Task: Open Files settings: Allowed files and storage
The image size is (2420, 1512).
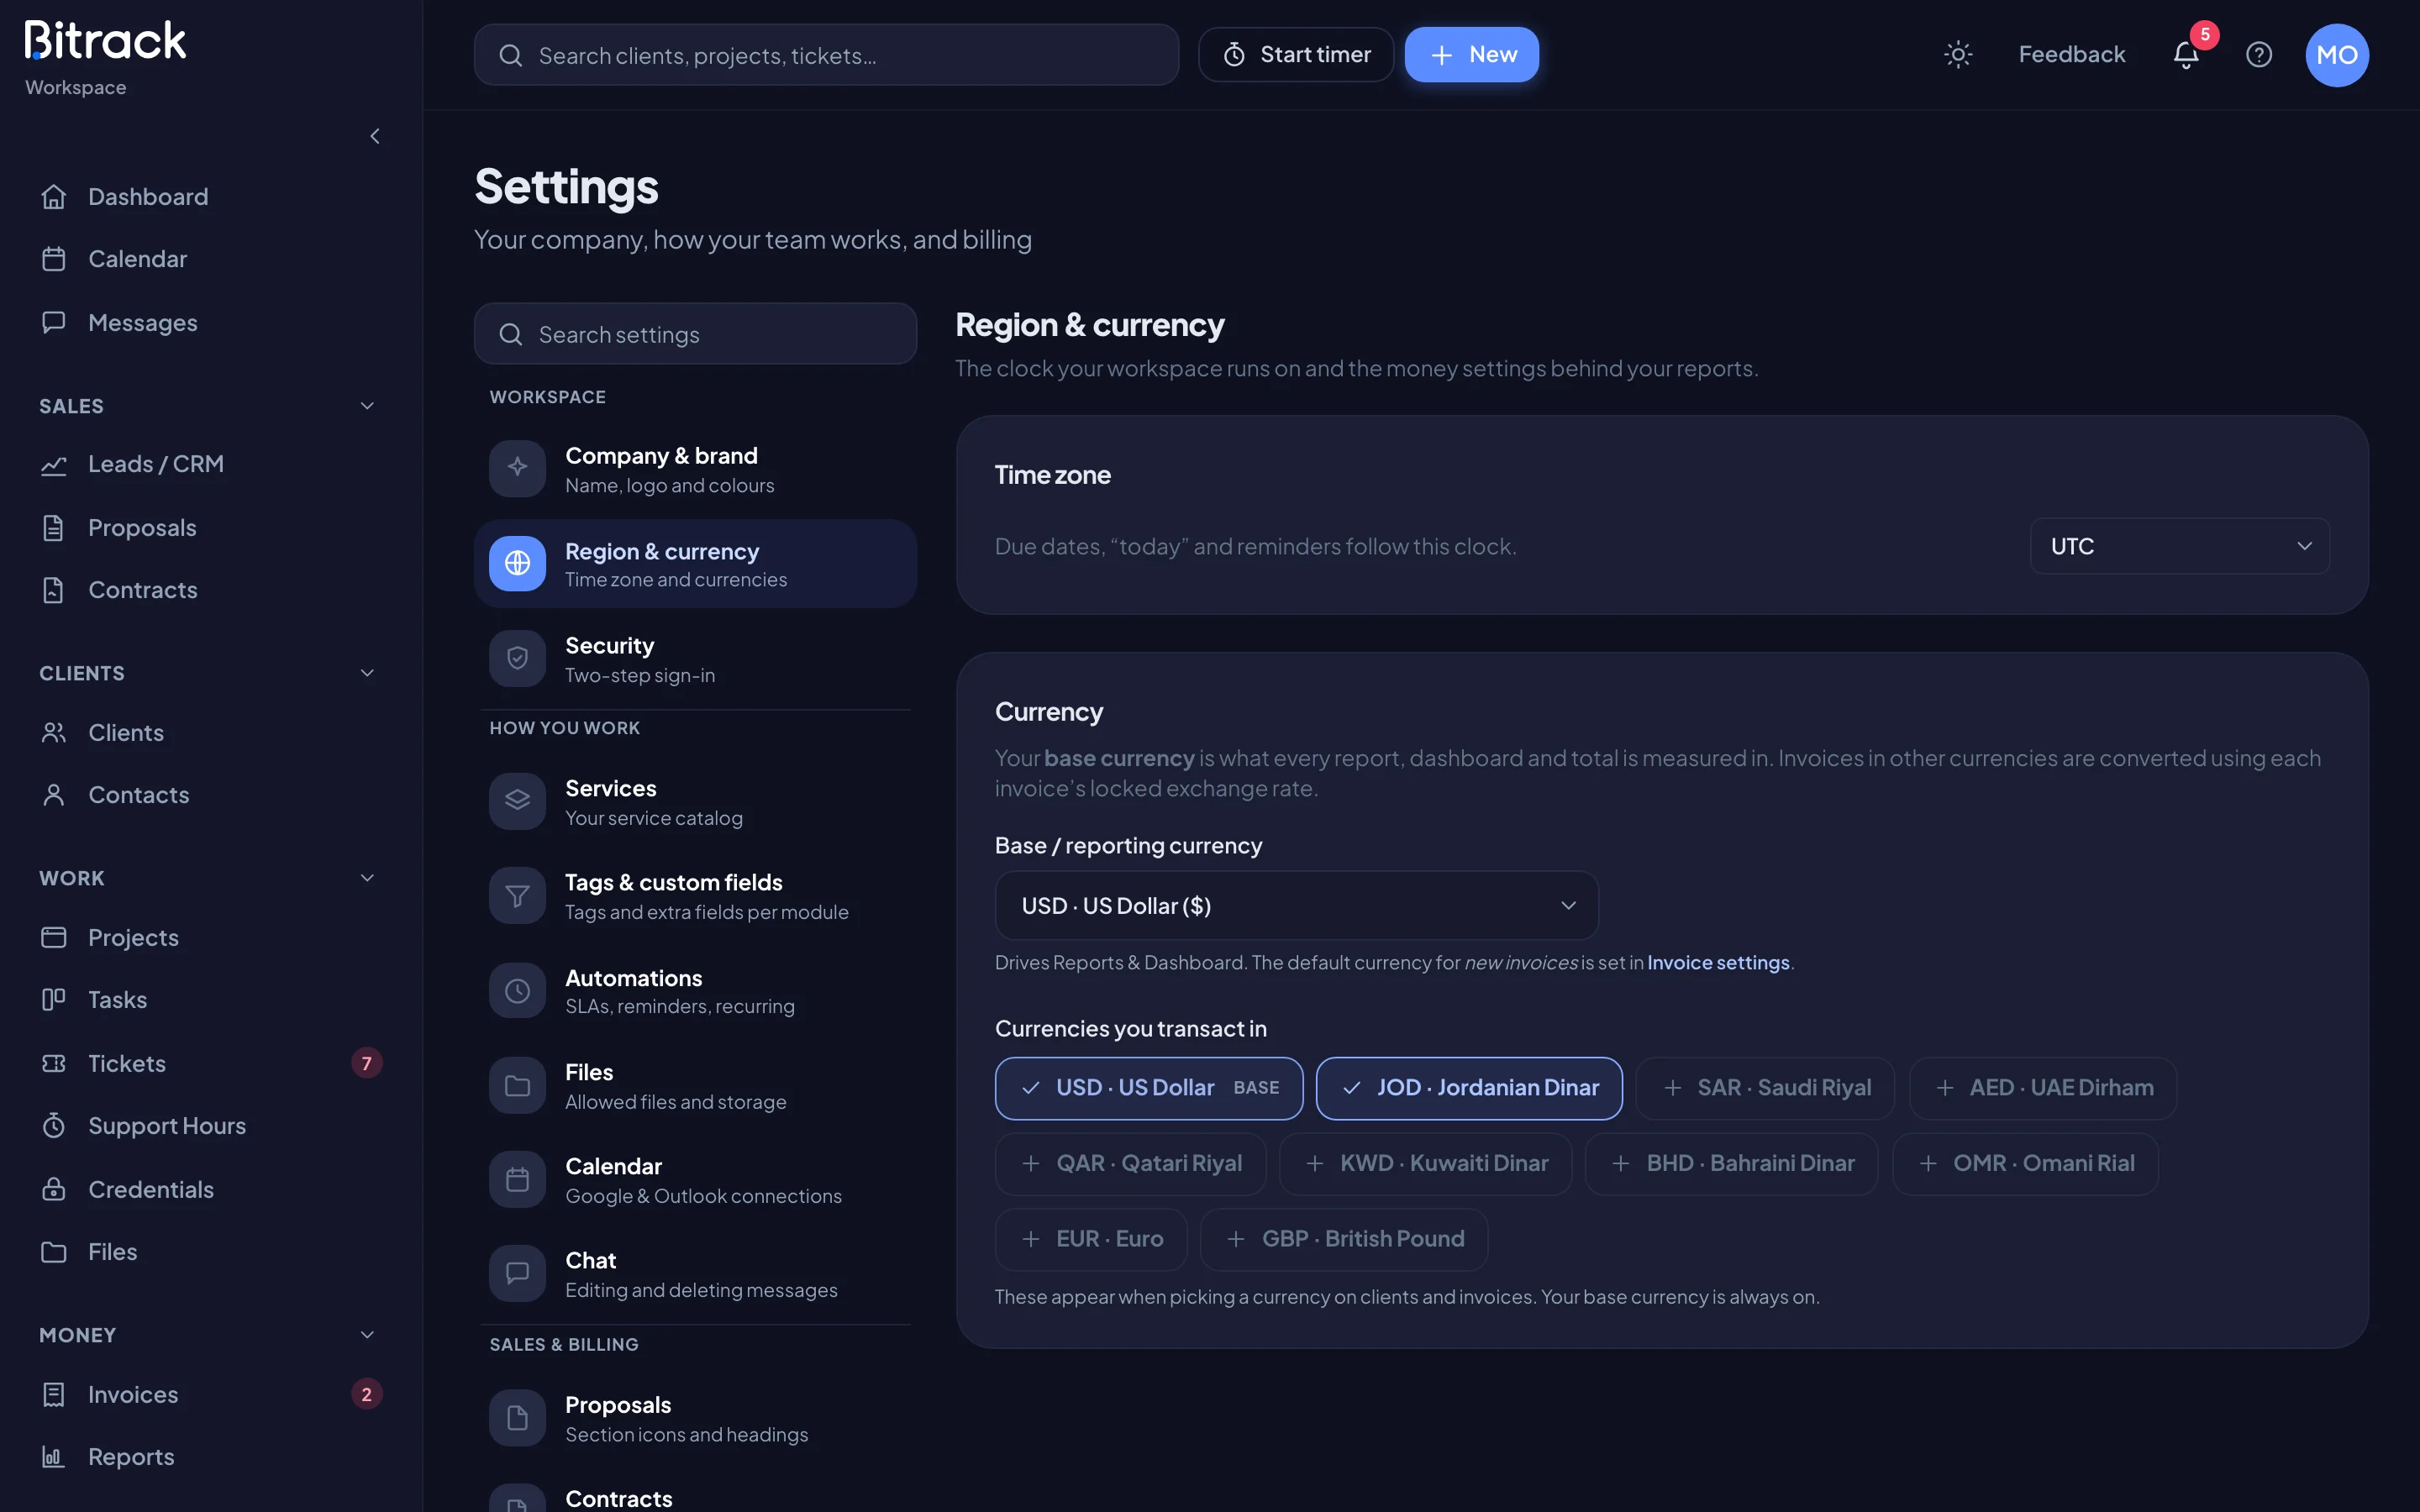Action: pyautogui.click(x=695, y=1086)
